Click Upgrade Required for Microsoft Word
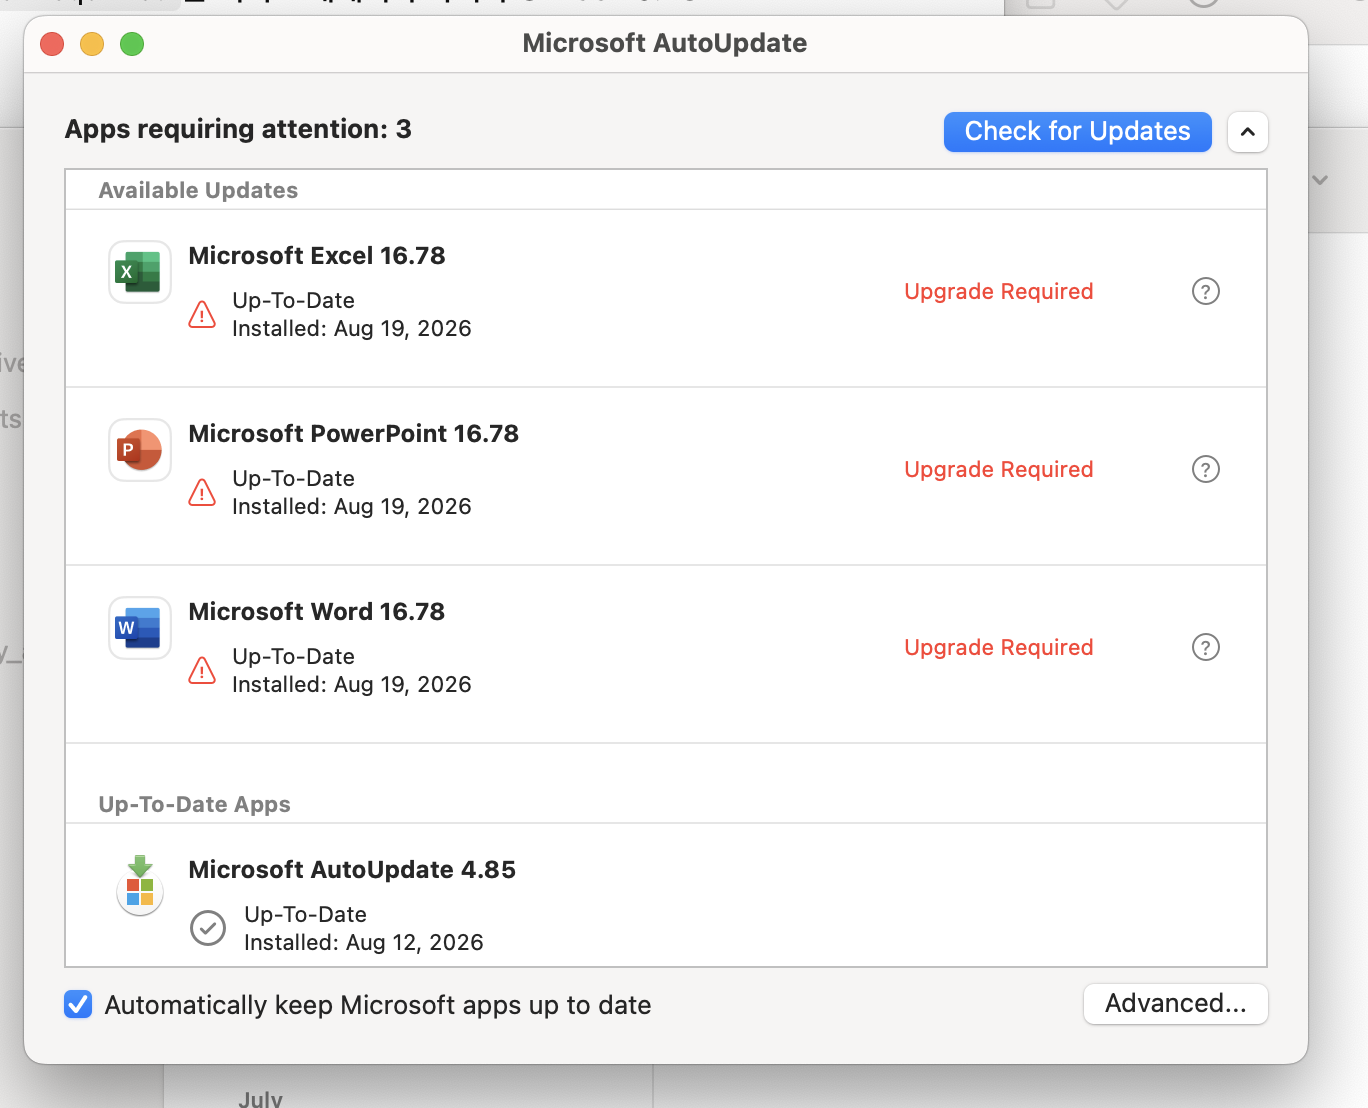 (999, 647)
